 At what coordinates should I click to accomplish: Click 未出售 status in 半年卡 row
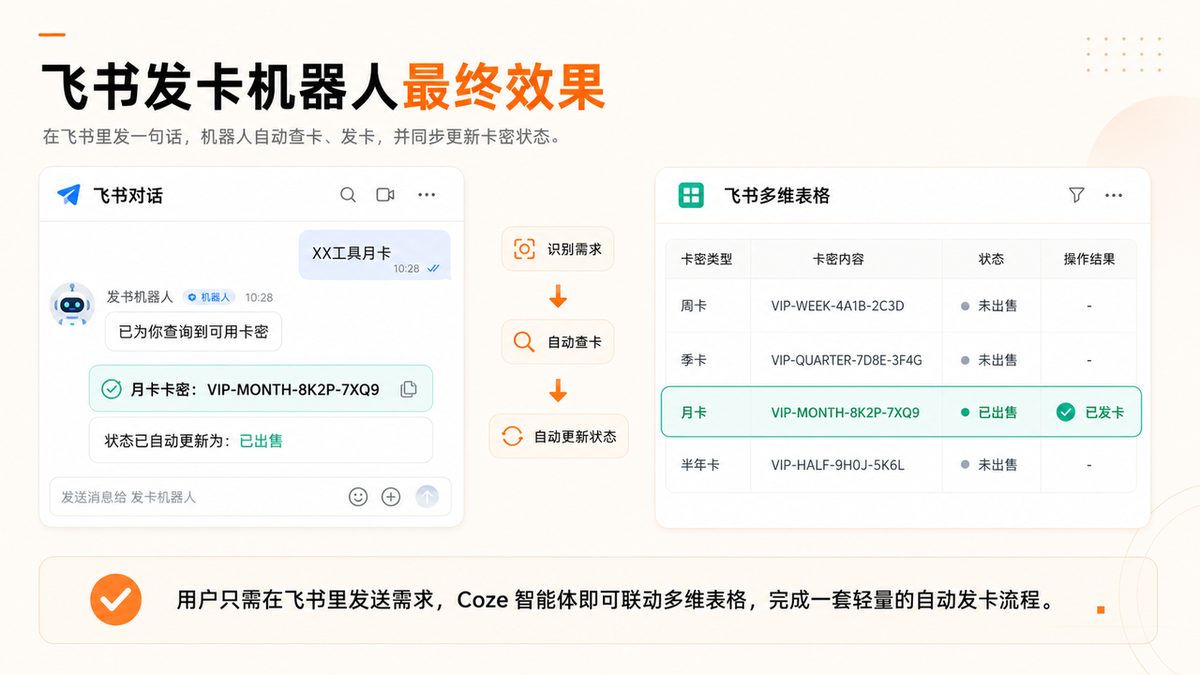[x=990, y=465]
